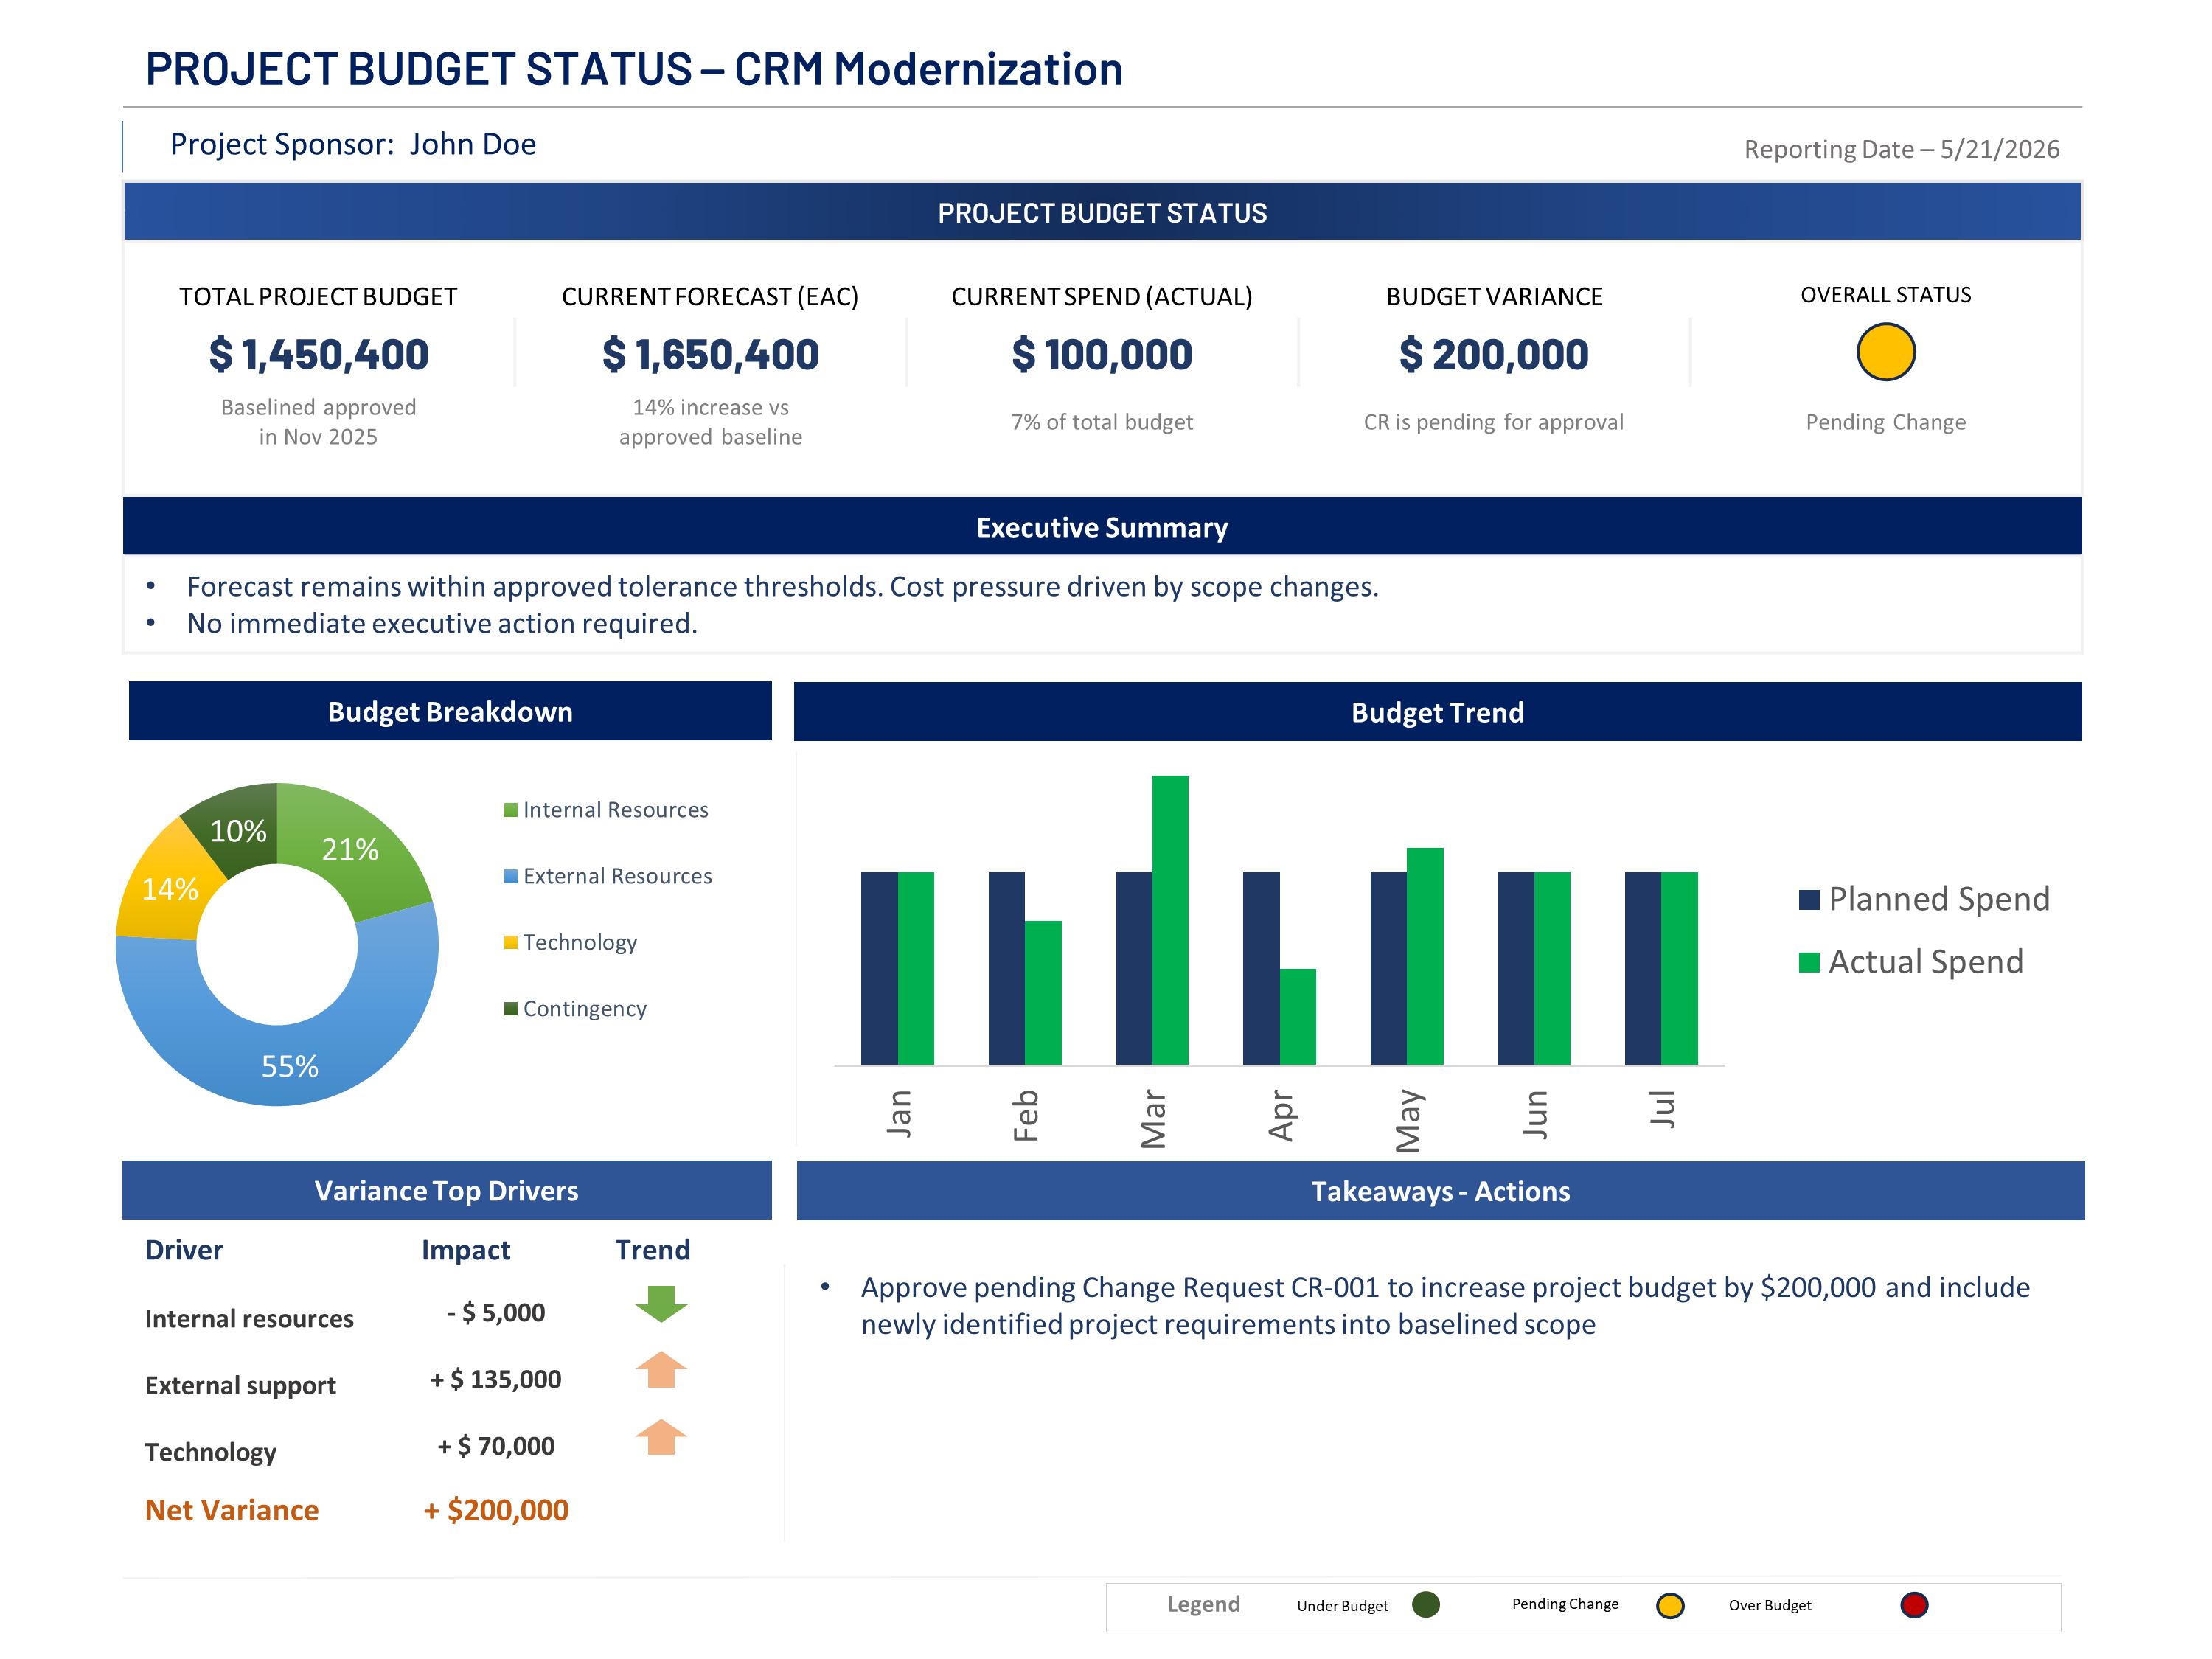Click the page title PROJECT BUDGET STATUS – CRM Modernization
Viewport: 2212px width, 1659px height.
(634, 69)
